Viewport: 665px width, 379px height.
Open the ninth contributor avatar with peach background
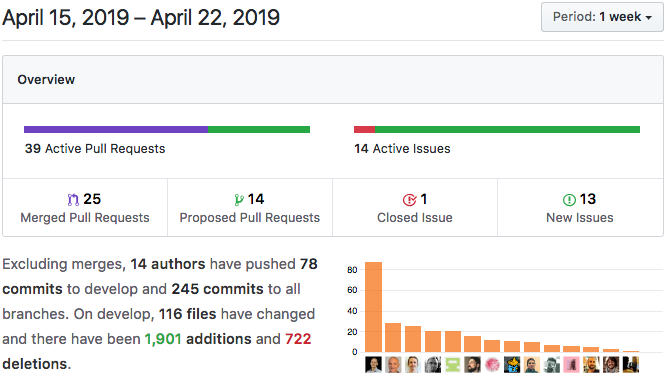532,365
